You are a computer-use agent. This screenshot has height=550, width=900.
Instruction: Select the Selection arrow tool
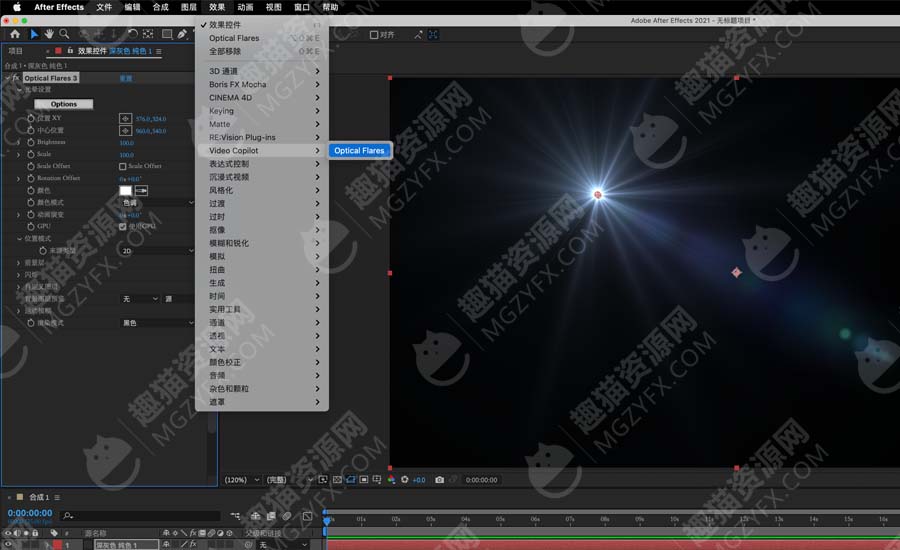[x=34, y=34]
